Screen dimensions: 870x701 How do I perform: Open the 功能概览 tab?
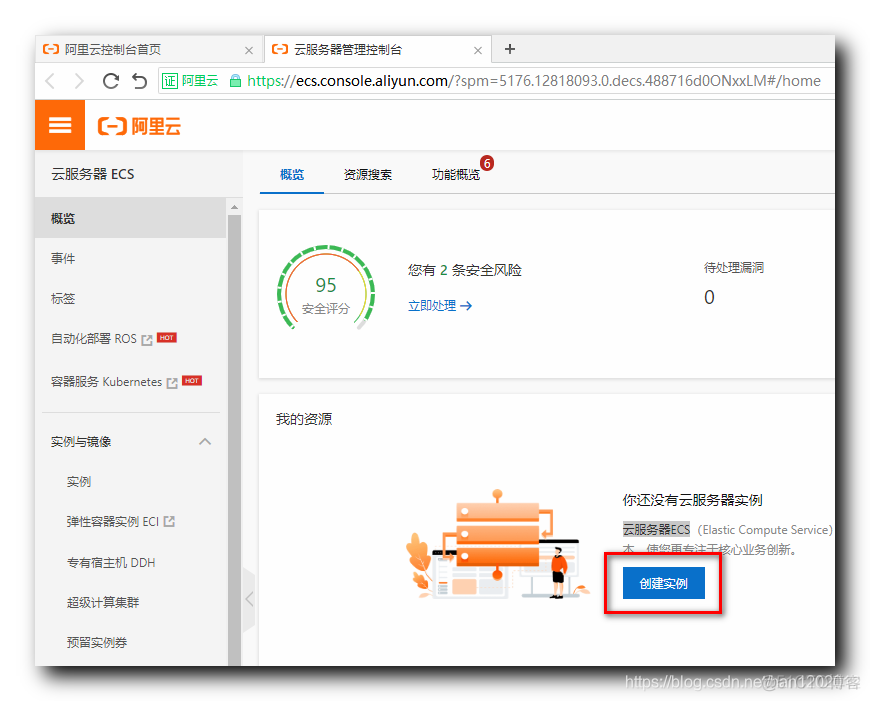[x=456, y=175]
